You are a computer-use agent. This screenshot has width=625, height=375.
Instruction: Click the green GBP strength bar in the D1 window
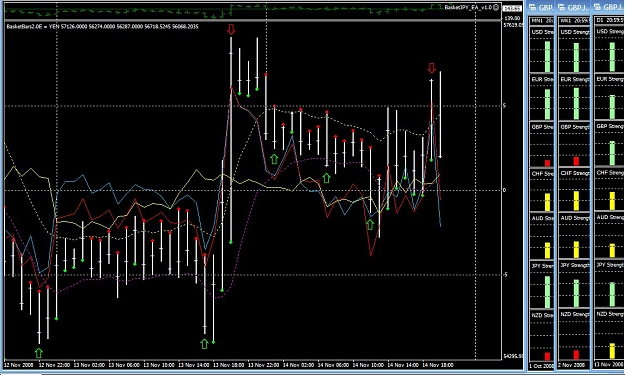click(612, 153)
